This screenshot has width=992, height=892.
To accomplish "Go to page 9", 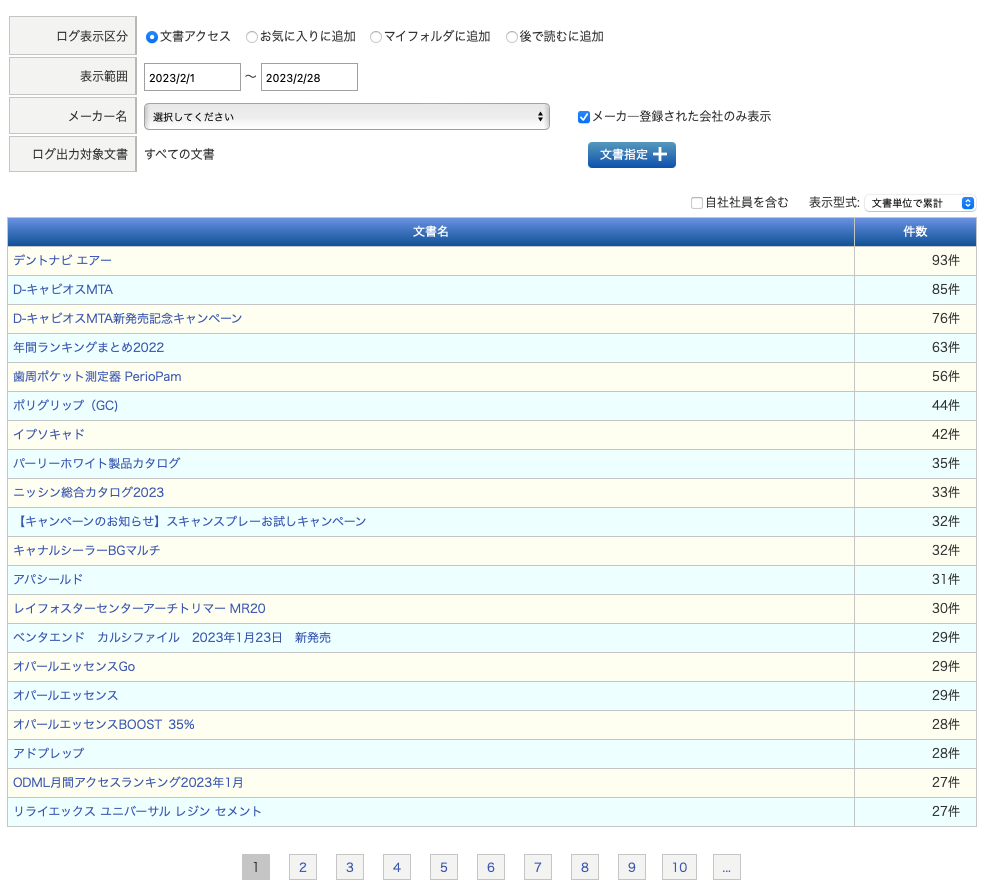I will [632, 867].
